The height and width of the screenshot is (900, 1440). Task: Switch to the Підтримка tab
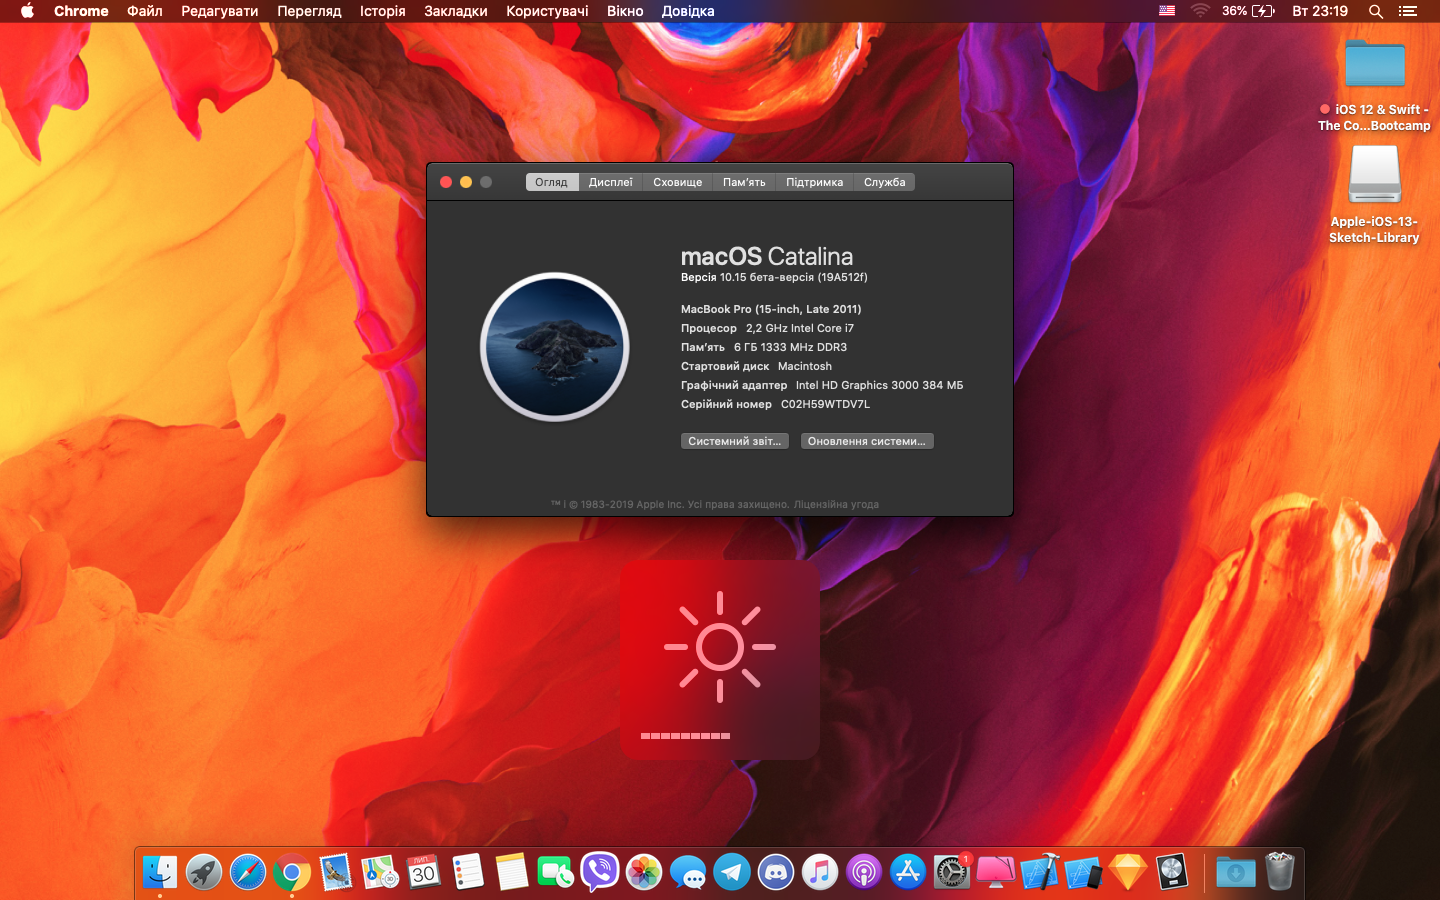[814, 182]
